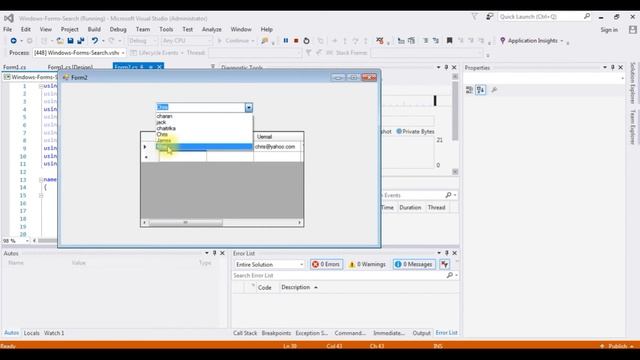640x360 pixels.
Task: Open the Application Insights dropdown arrow
Action: point(562,41)
